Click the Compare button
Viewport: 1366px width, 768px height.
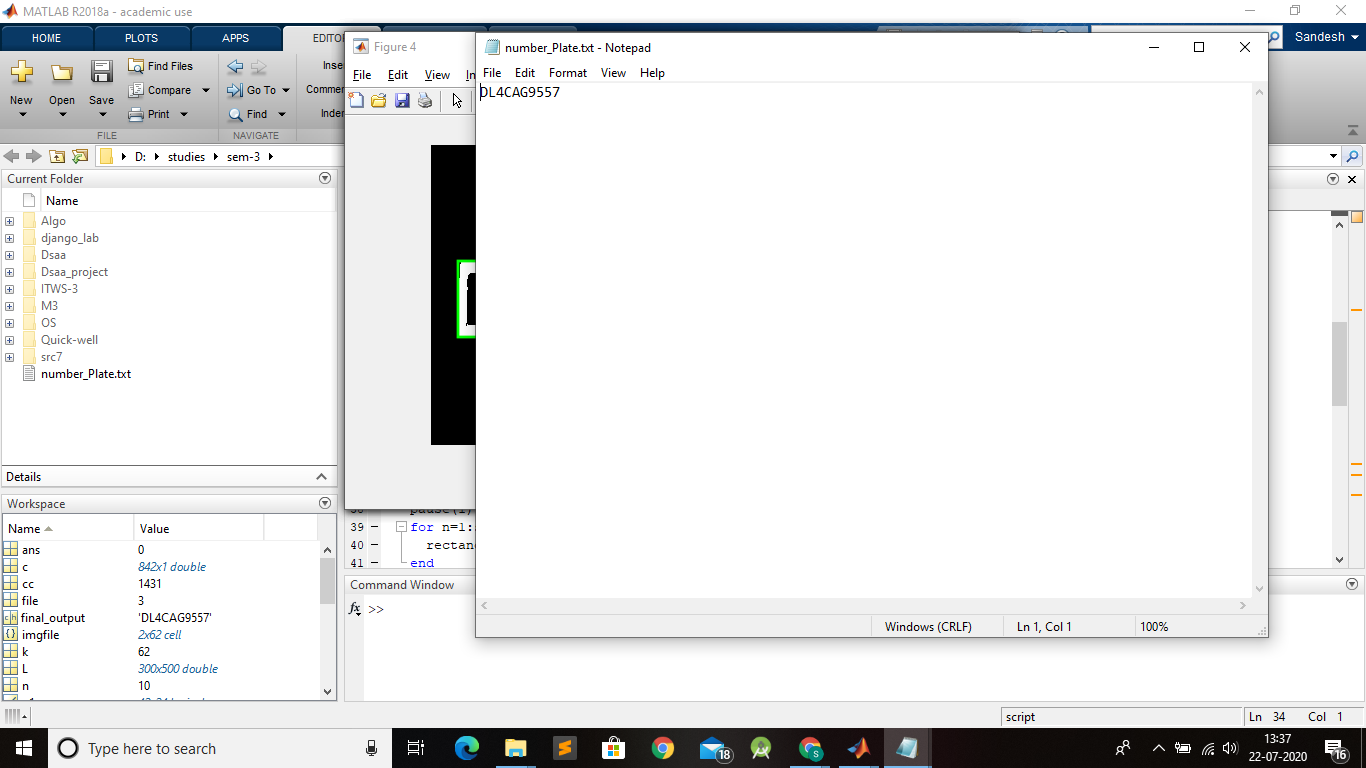click(x=160, y=90)
